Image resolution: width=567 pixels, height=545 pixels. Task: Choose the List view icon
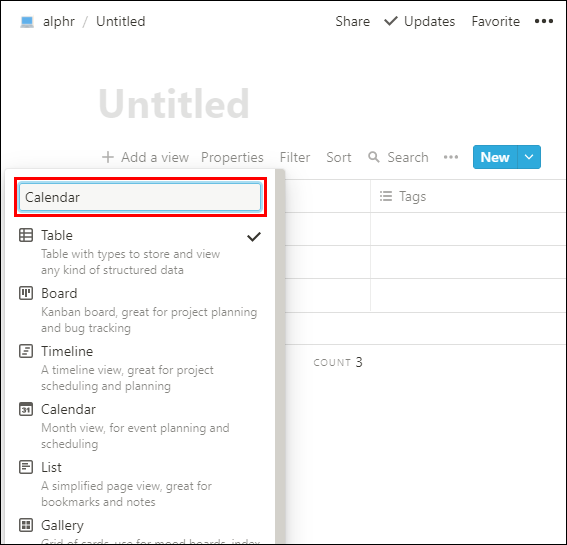pyautogui.click(x=26, y=467)
